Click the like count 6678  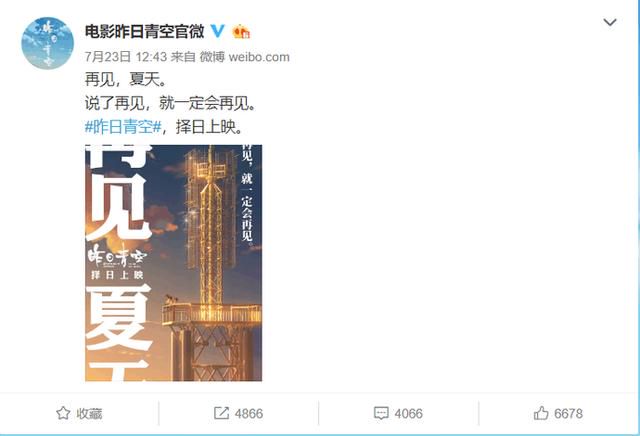pyautogui.click(x=568, y=414)
